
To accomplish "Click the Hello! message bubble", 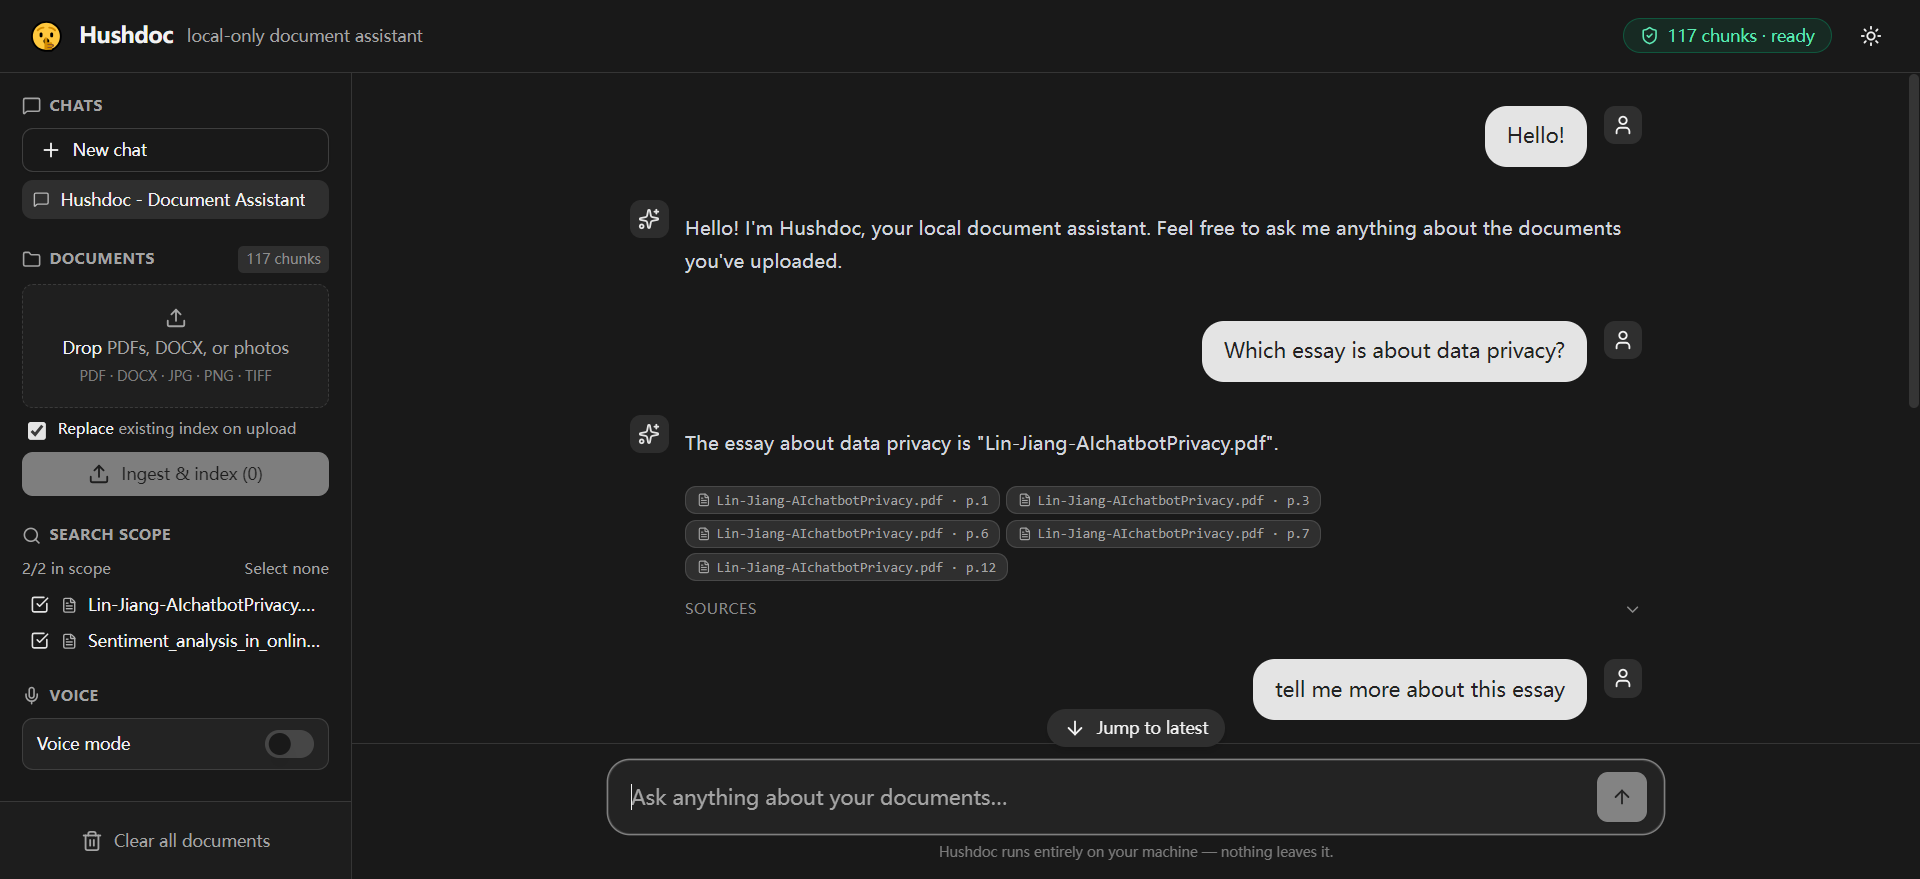I will [1535, 136].
